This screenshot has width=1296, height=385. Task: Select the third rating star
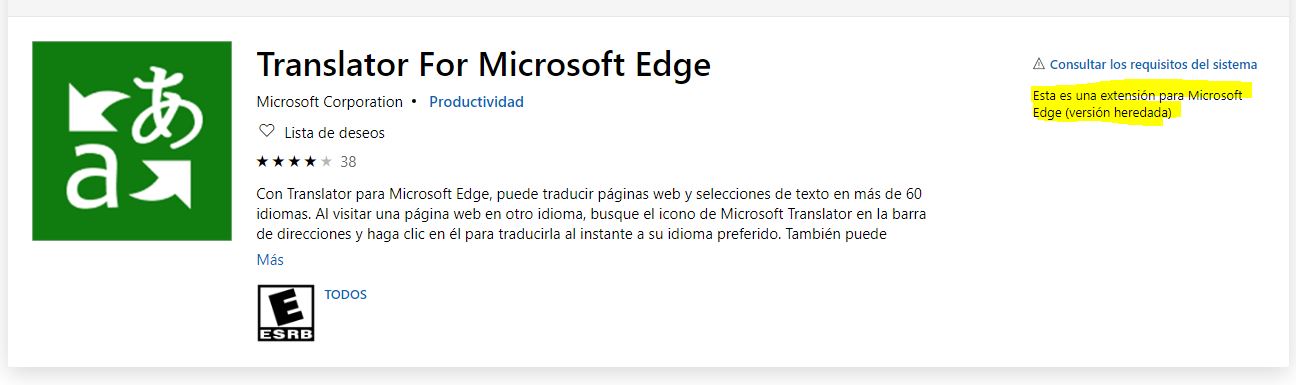coord(294,161)
